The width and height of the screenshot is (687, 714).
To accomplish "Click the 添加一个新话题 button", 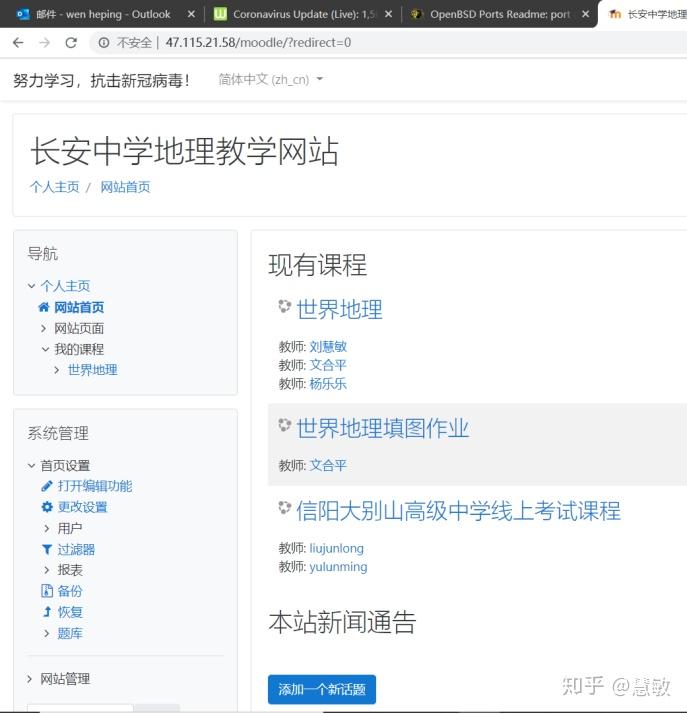I will pyautogui.click(x=322, y=689).
